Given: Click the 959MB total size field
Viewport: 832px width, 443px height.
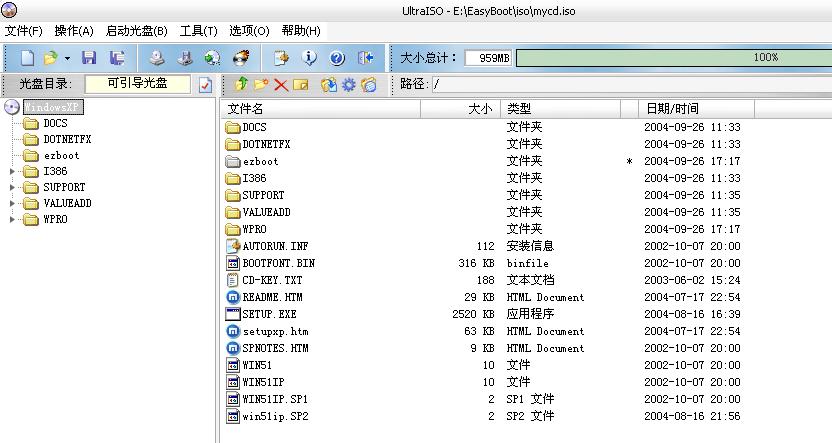Looking at the screenshot, I should [488, 58].
